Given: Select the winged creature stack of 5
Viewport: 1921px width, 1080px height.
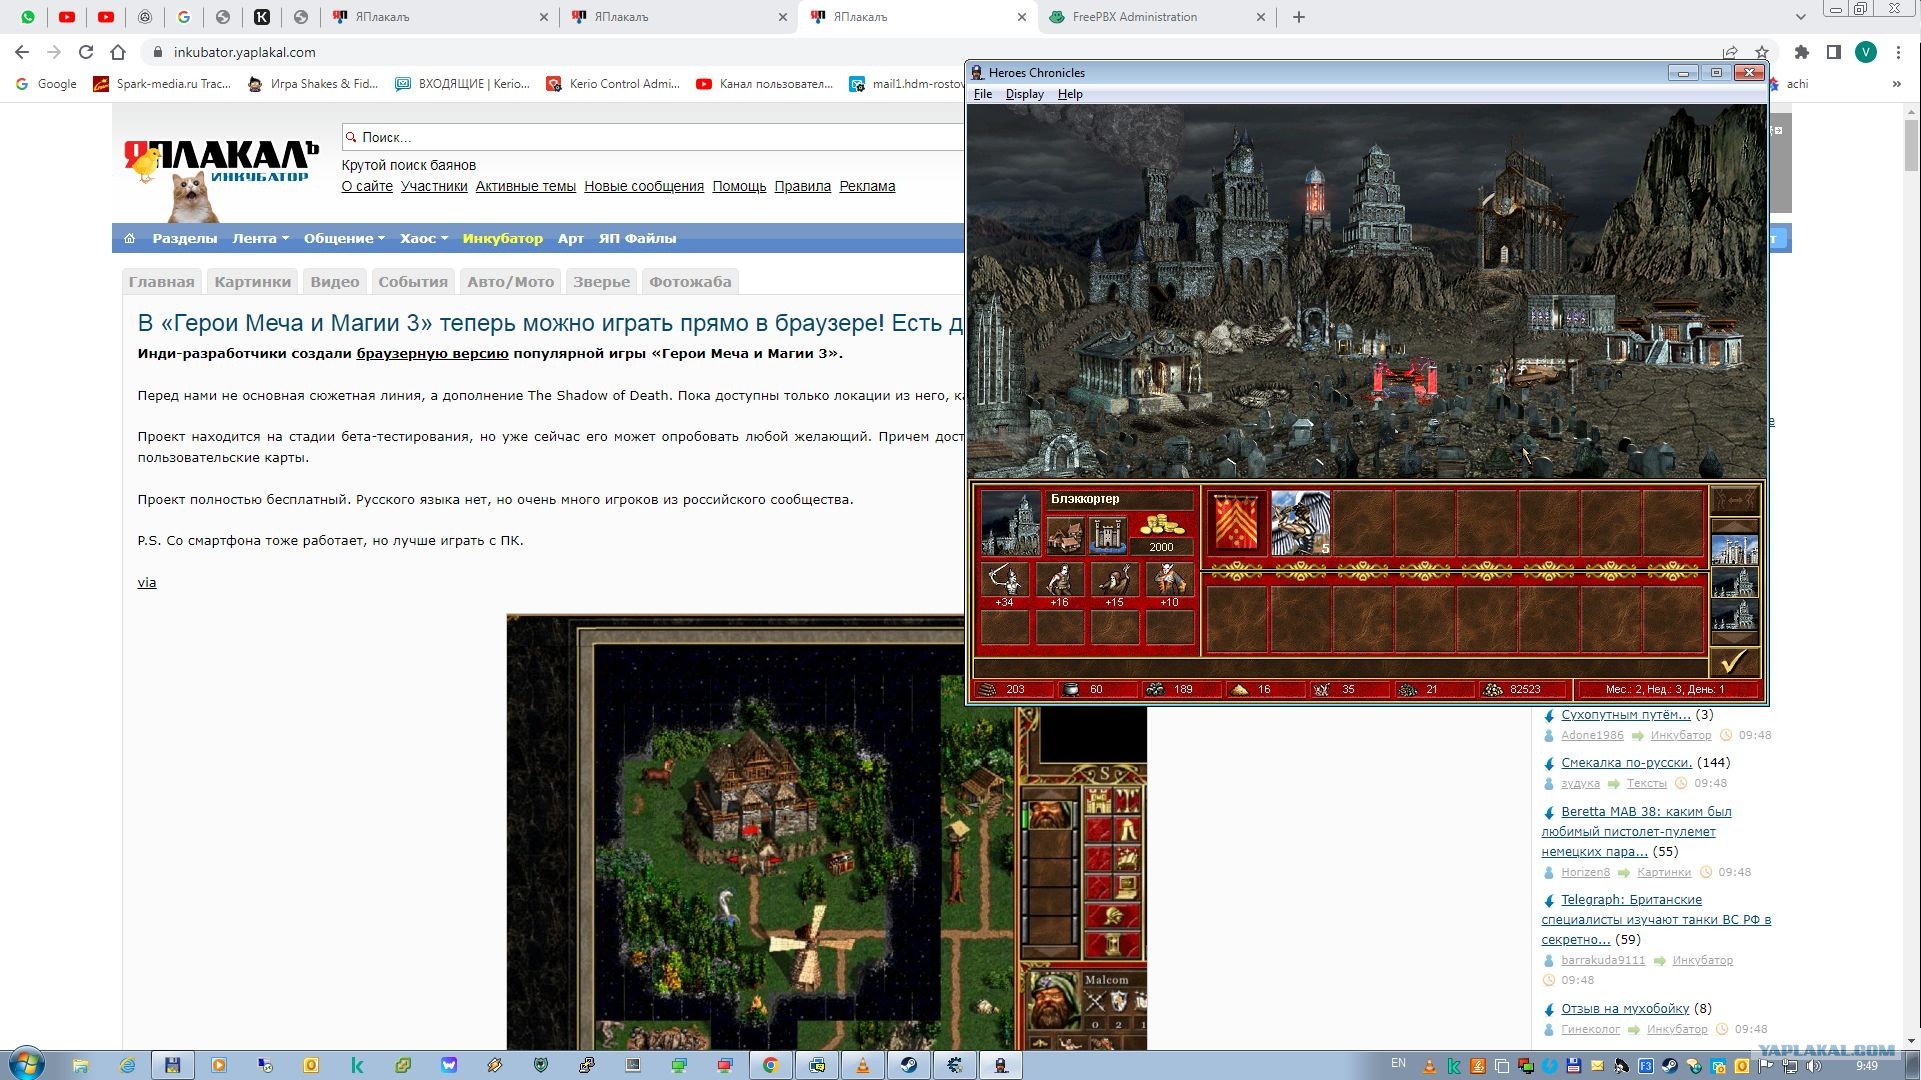Looking at the screenshot, I should pyautogui.click(x=1300, y=522).
